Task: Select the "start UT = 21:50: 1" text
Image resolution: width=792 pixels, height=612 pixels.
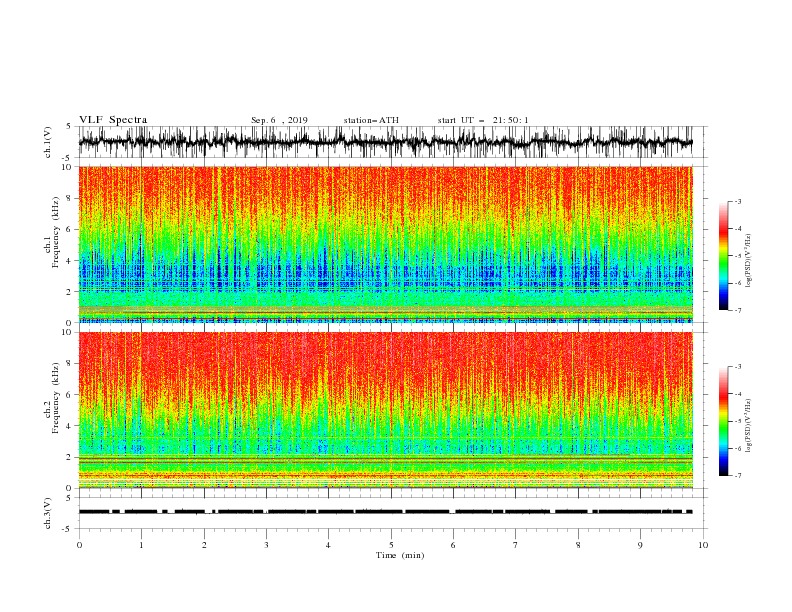Action: pyautogui.click(x=483, y=120)
